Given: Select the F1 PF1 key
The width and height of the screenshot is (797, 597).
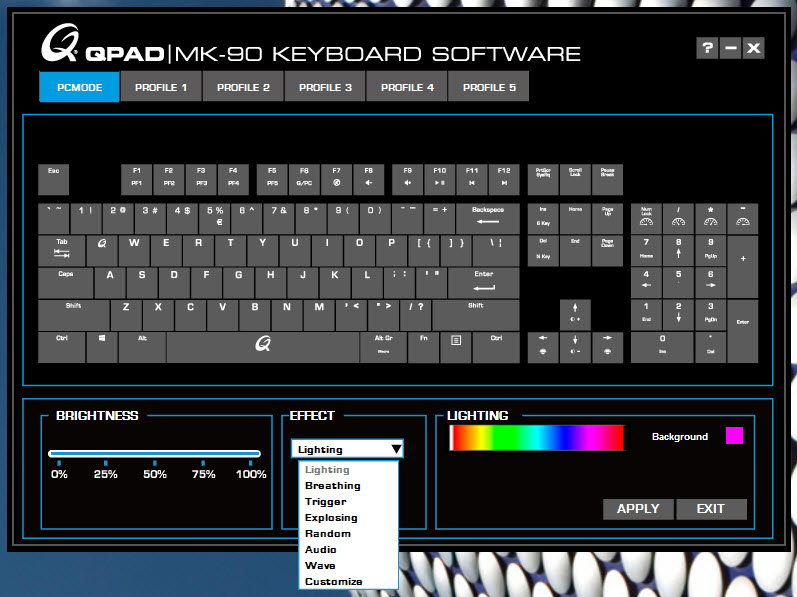Looking at the screenshot, I should click(x=136, y=179).
